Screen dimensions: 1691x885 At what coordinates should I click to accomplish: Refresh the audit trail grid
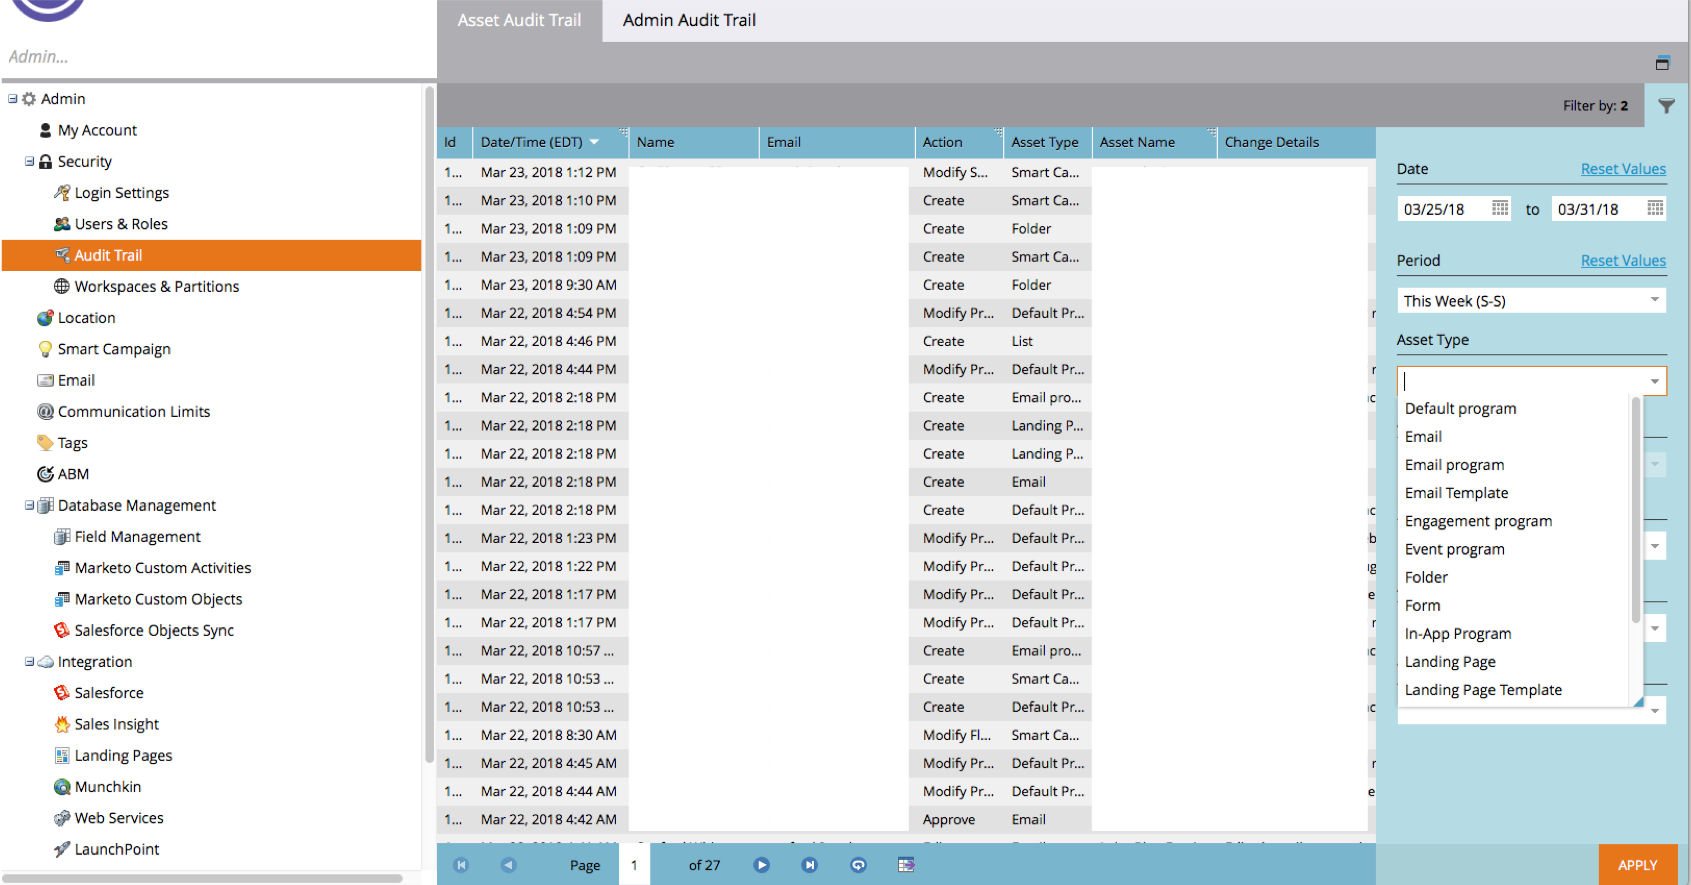858,865
